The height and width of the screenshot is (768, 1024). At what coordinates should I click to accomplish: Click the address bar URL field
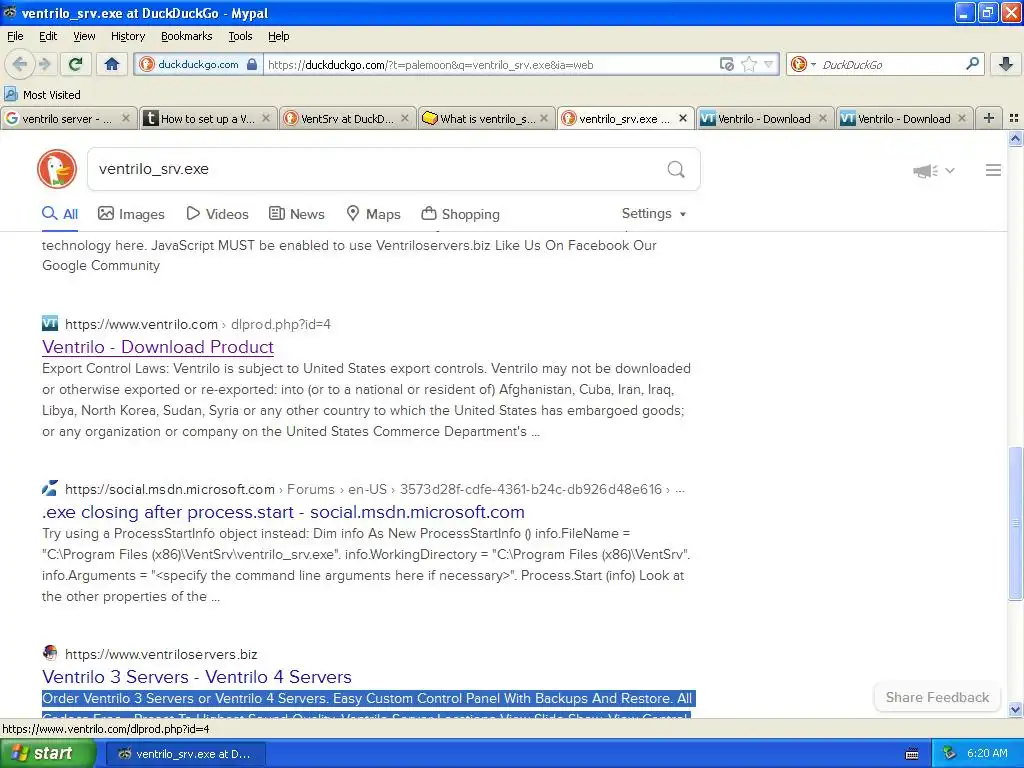click(490, 65)
